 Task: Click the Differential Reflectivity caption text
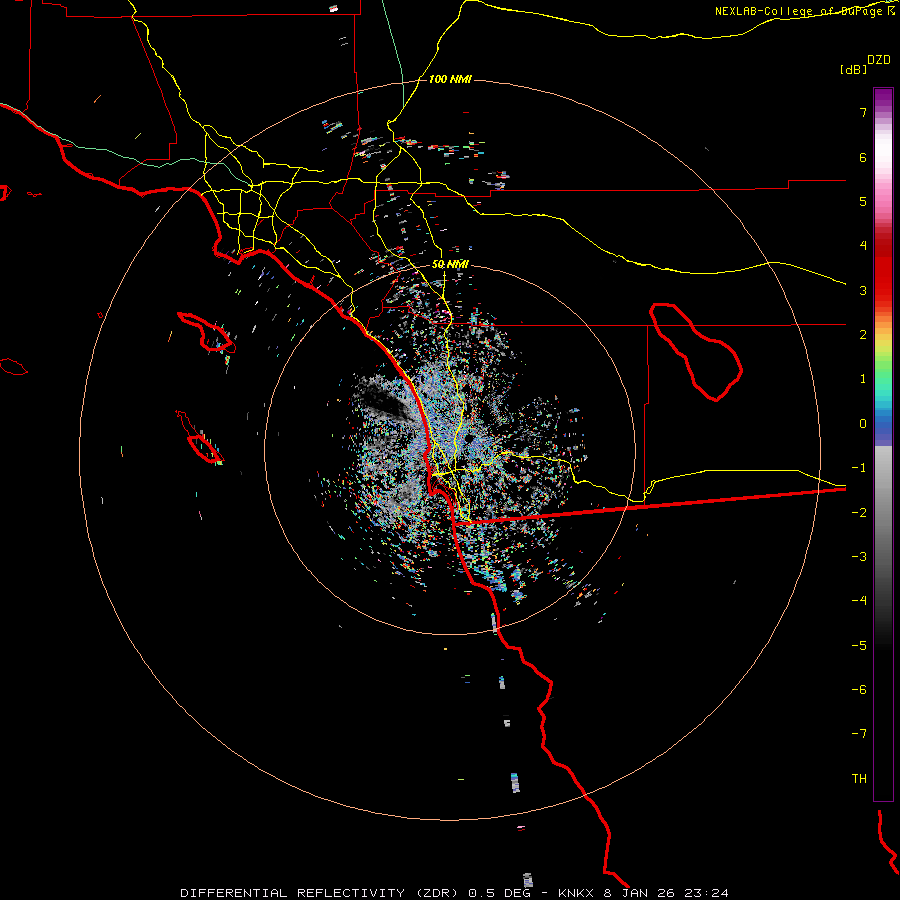[455, 893]
